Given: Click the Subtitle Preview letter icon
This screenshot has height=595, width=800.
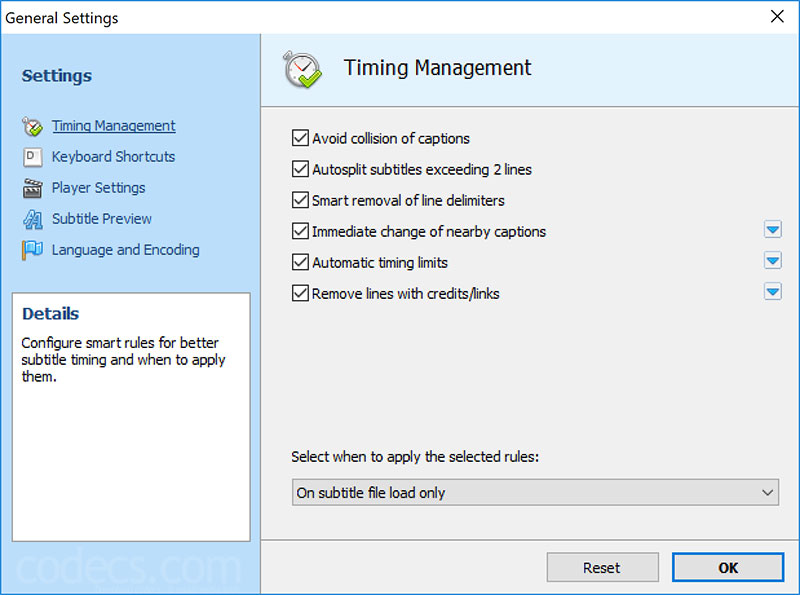Looking at the screenshot, I should pyautogui.click(x=32, y=219).
